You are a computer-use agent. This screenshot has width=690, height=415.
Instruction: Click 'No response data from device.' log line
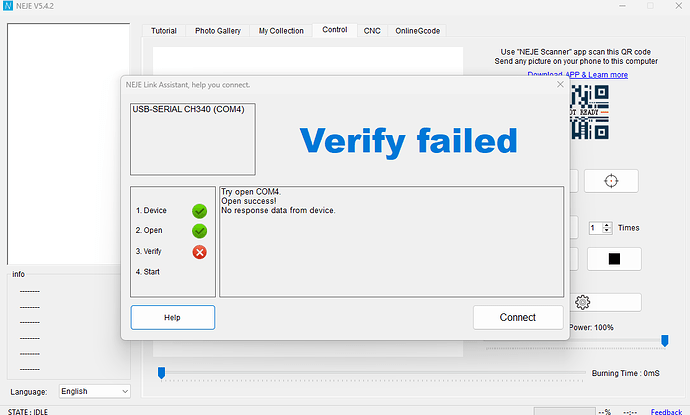pos(278,210)
